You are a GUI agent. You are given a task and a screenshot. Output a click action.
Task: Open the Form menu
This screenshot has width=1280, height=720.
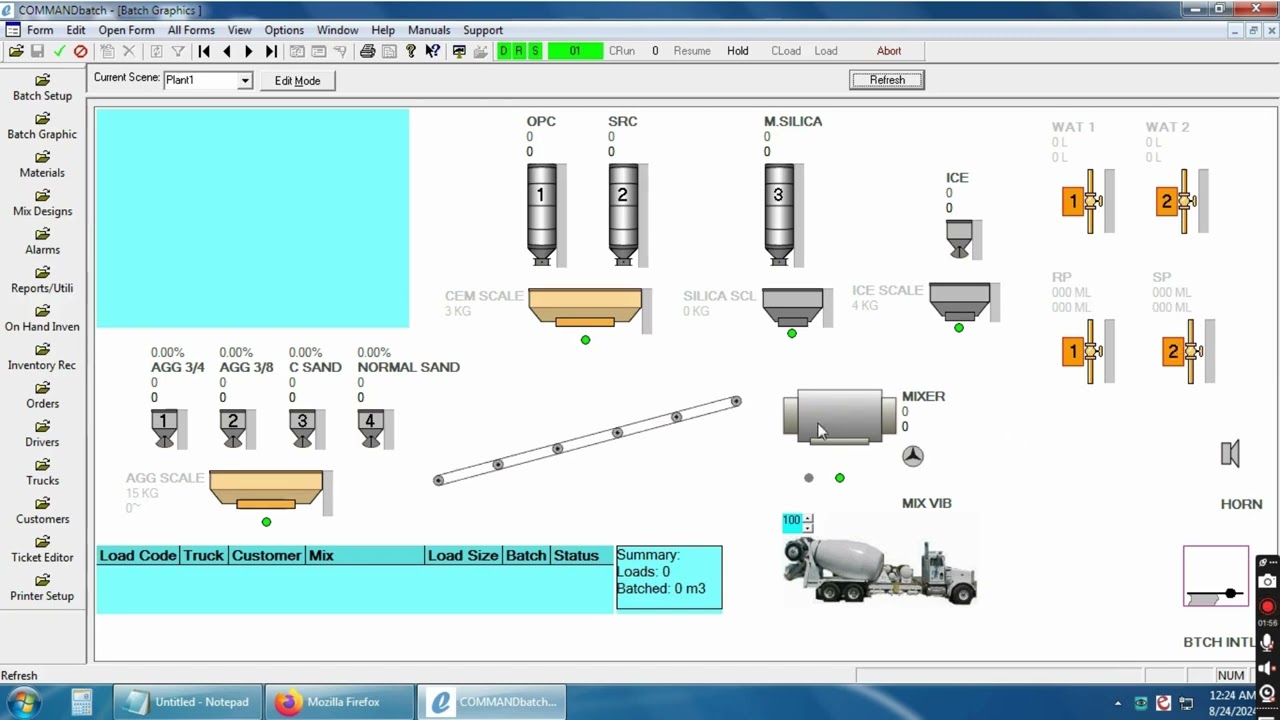point(40,30)
